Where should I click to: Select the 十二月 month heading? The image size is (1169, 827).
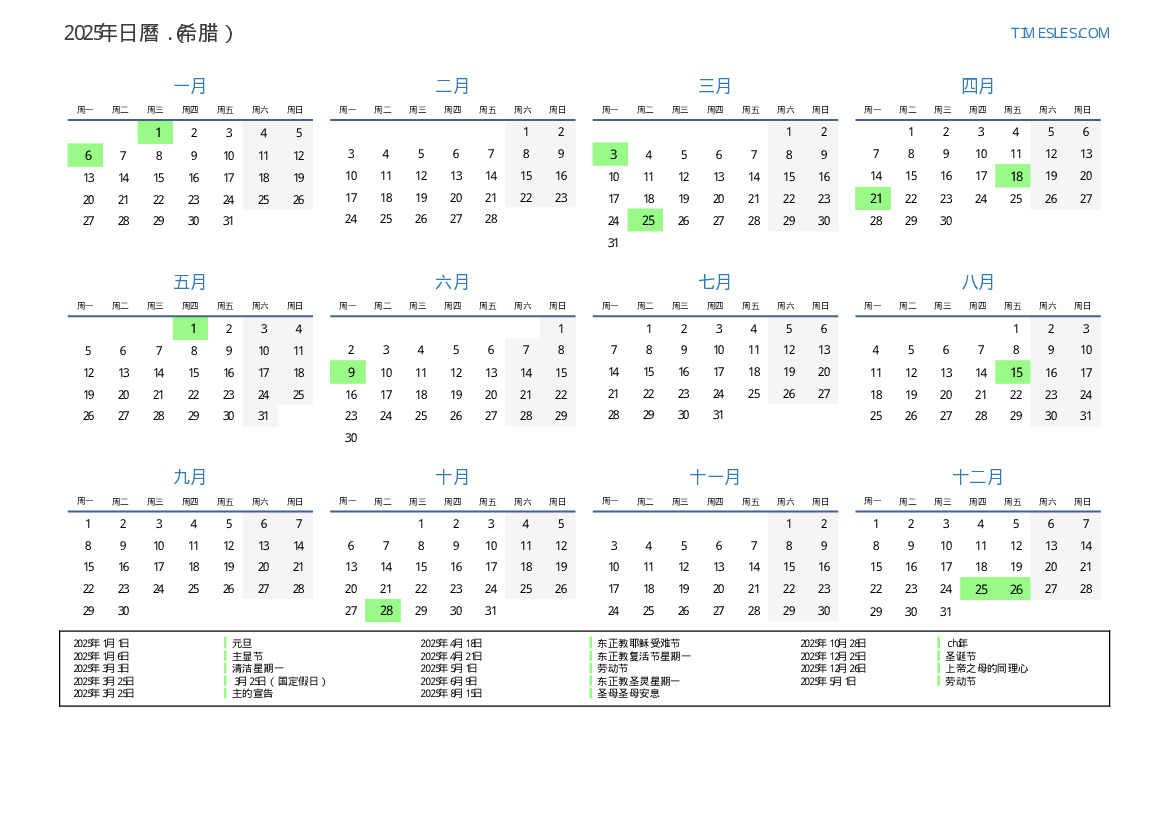tap(977, 477)
